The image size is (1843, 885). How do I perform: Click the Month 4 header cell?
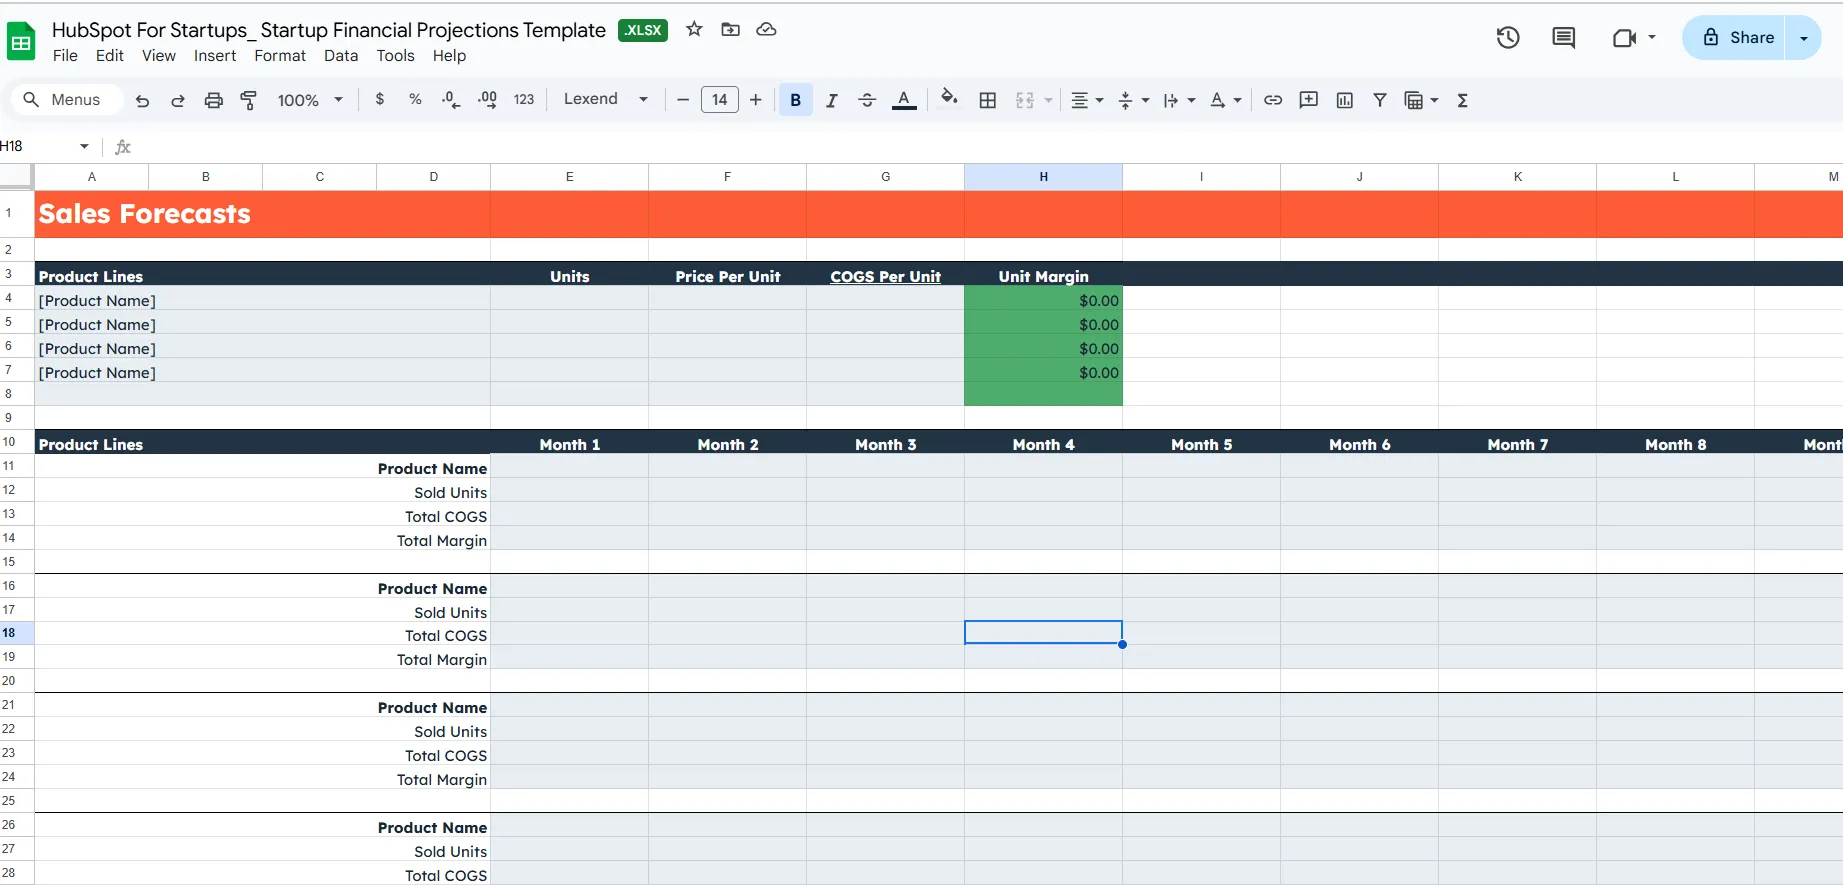click(x=1043, y=444)
